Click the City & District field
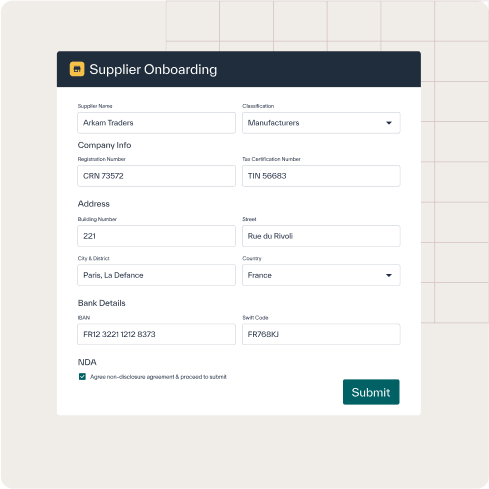 pos(156,275)
